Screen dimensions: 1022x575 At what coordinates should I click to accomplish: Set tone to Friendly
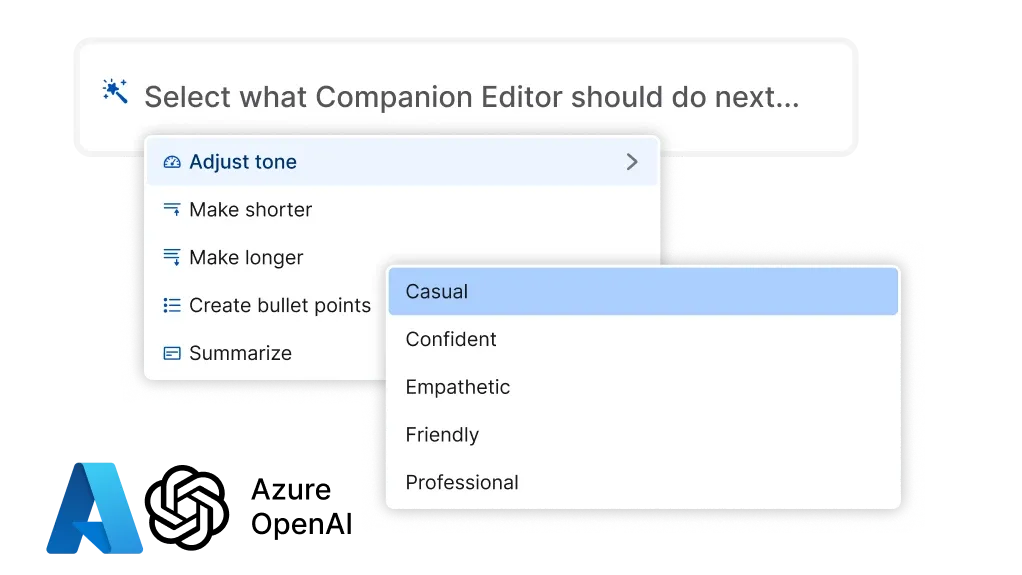tap(442, 436)
